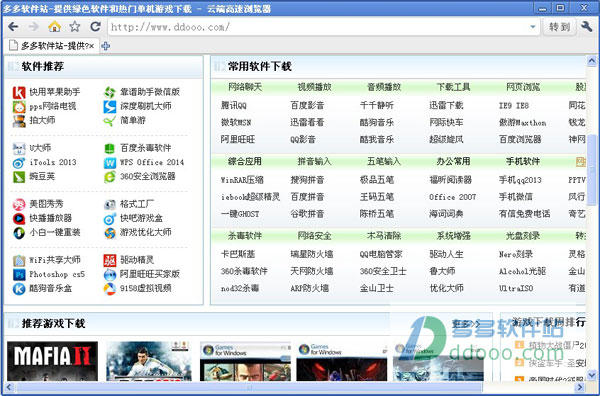Open the 腾讯QQ download link
The height and width of the screenshot is (396, 600).
[234, 105]
